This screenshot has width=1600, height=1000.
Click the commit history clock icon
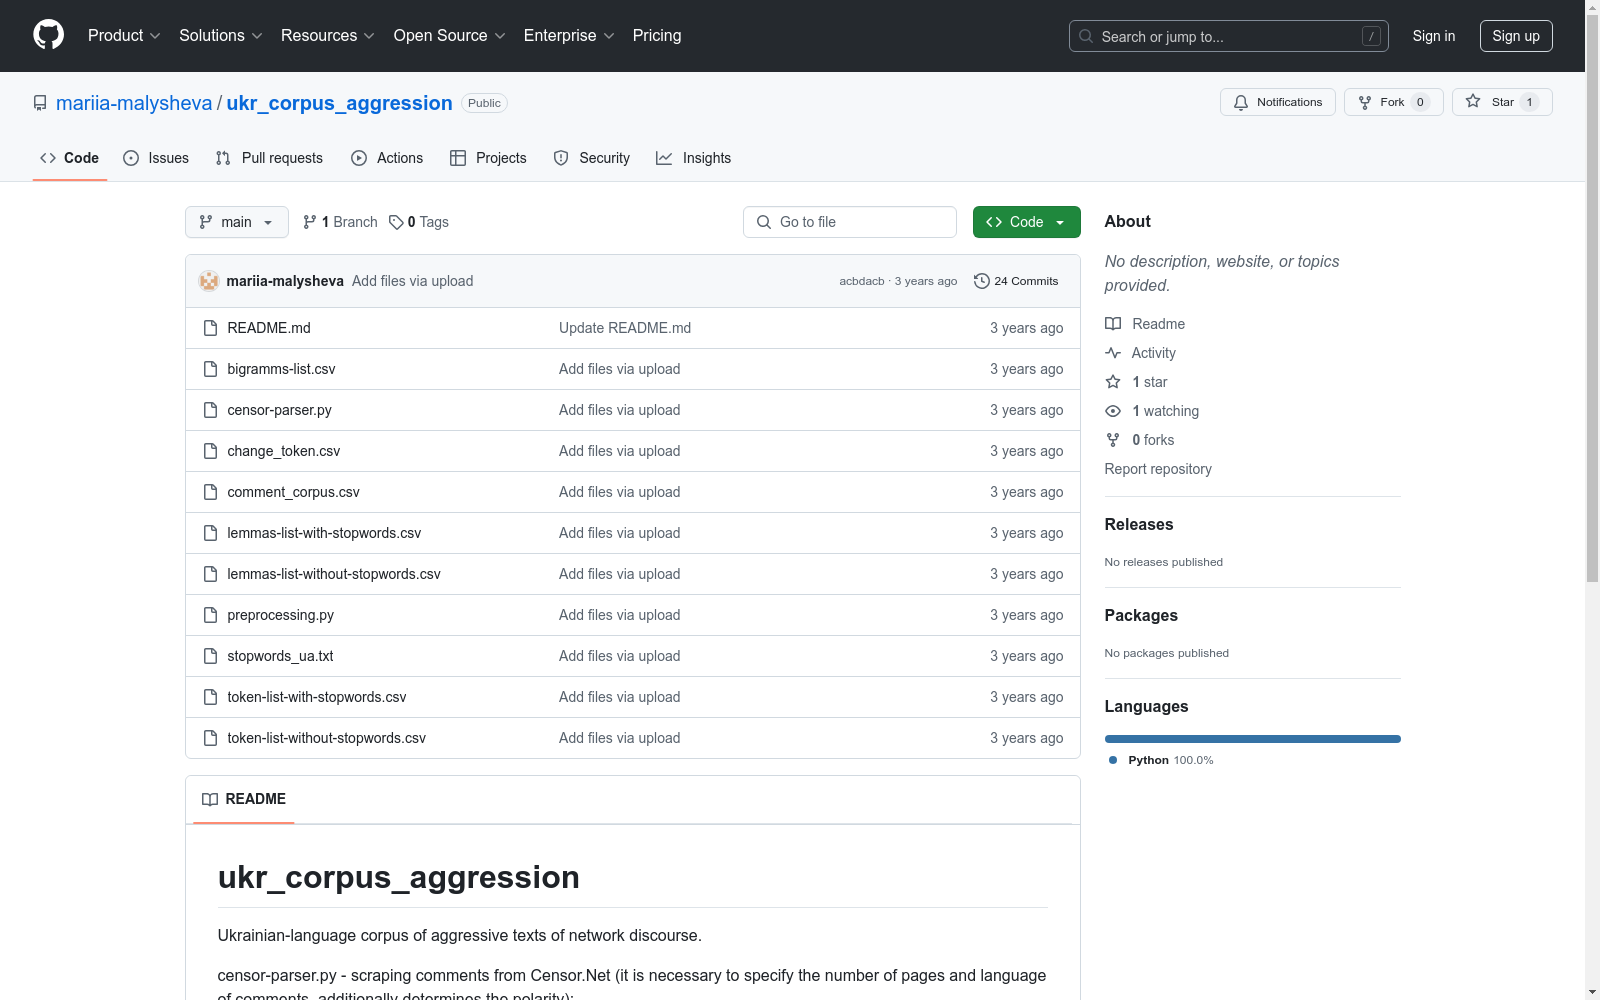(982, 281)
